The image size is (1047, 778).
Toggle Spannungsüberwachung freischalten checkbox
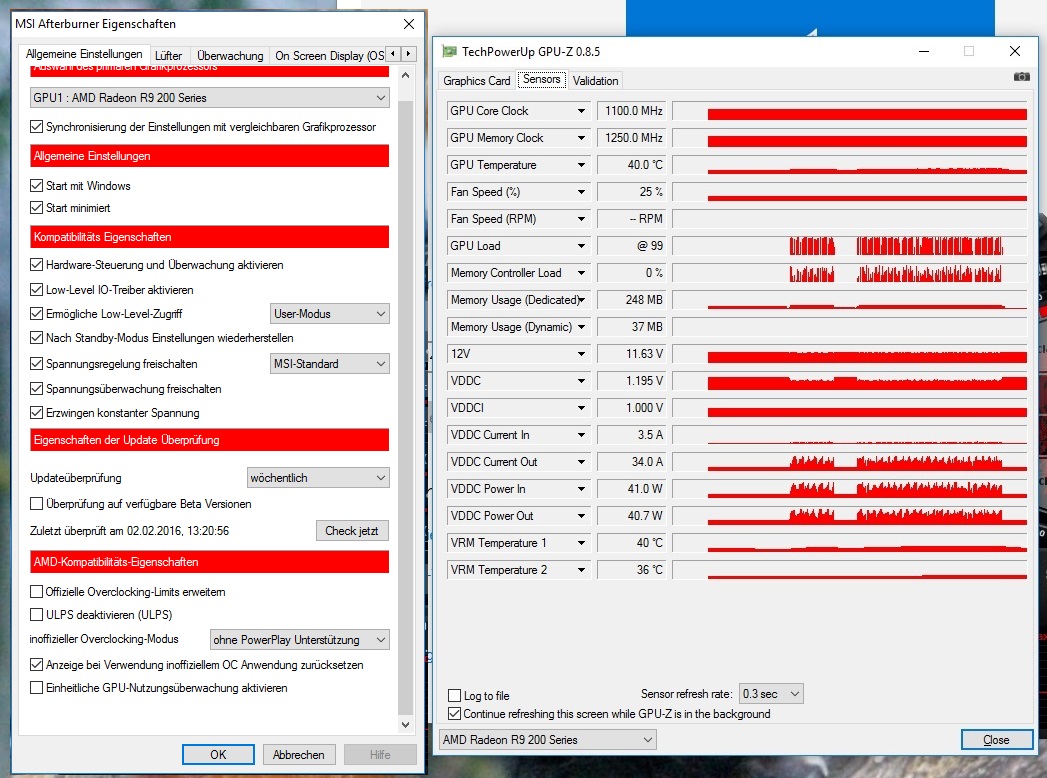[37, 388]
